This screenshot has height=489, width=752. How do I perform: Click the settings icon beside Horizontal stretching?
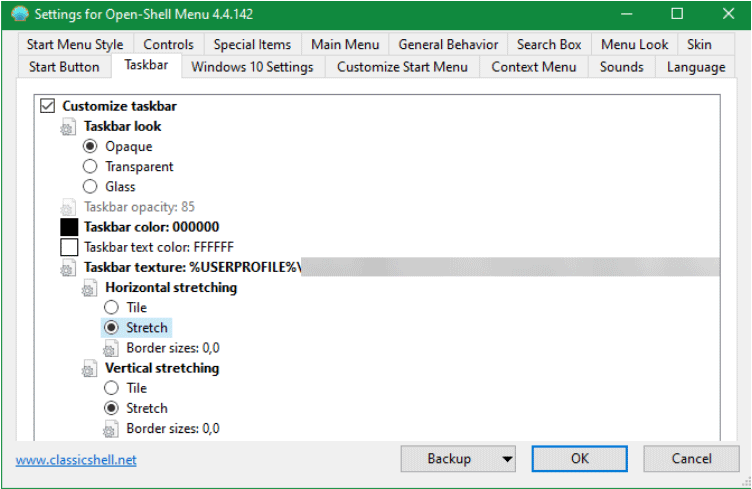(x=89, y=288)
